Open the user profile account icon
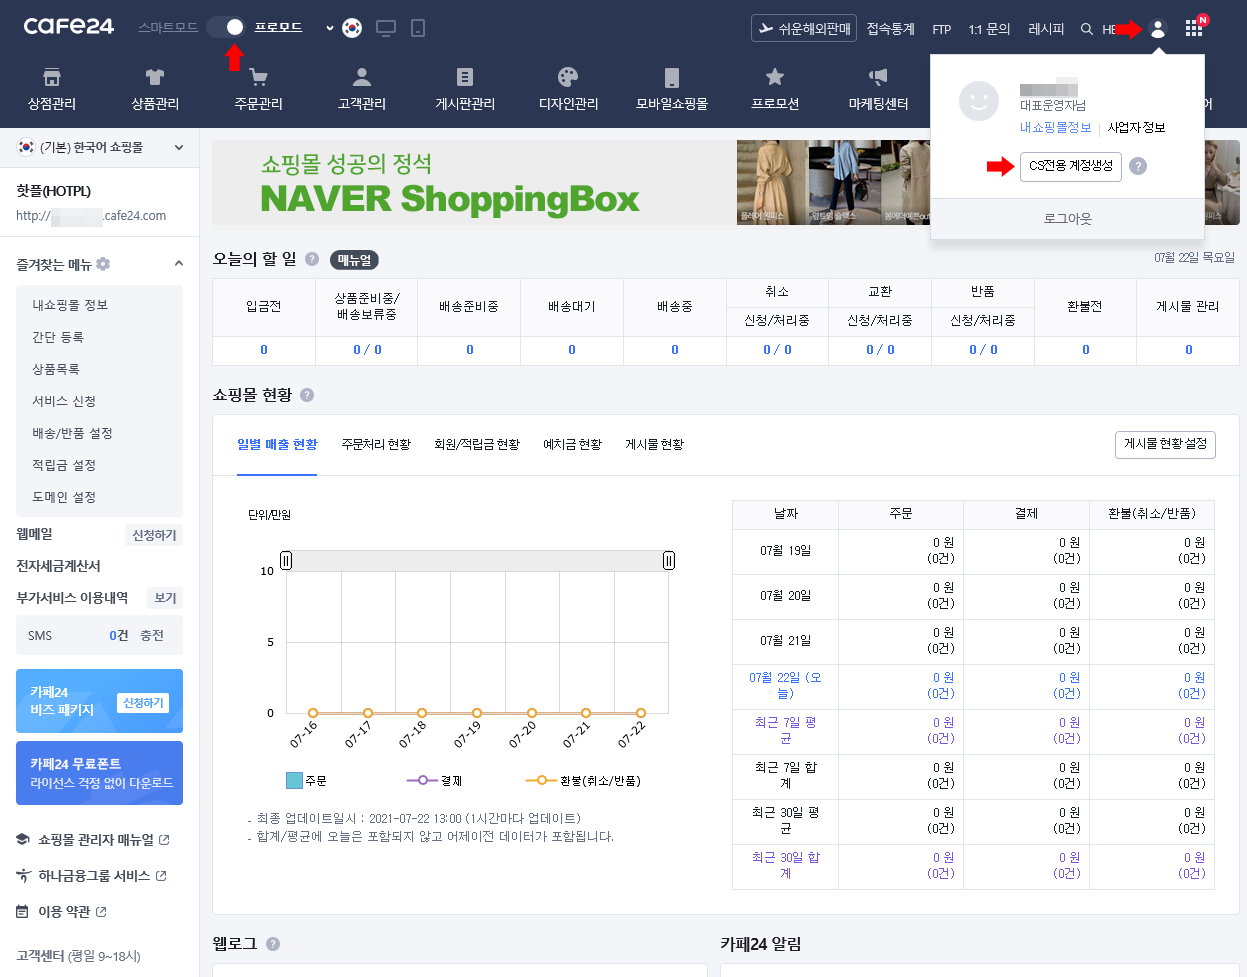The width and height of the screenshot is (1247, 977). click(1158, 29)
